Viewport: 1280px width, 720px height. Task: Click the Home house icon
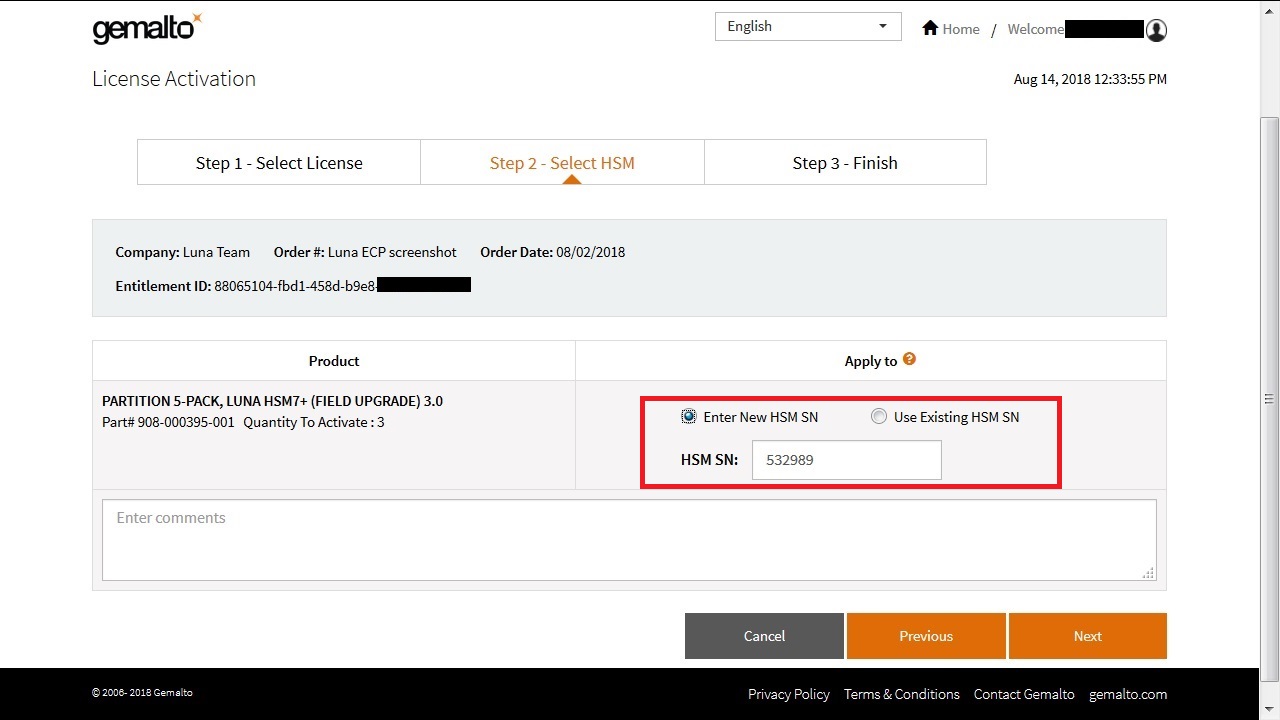pyautogui.click(x=930, y=28)
